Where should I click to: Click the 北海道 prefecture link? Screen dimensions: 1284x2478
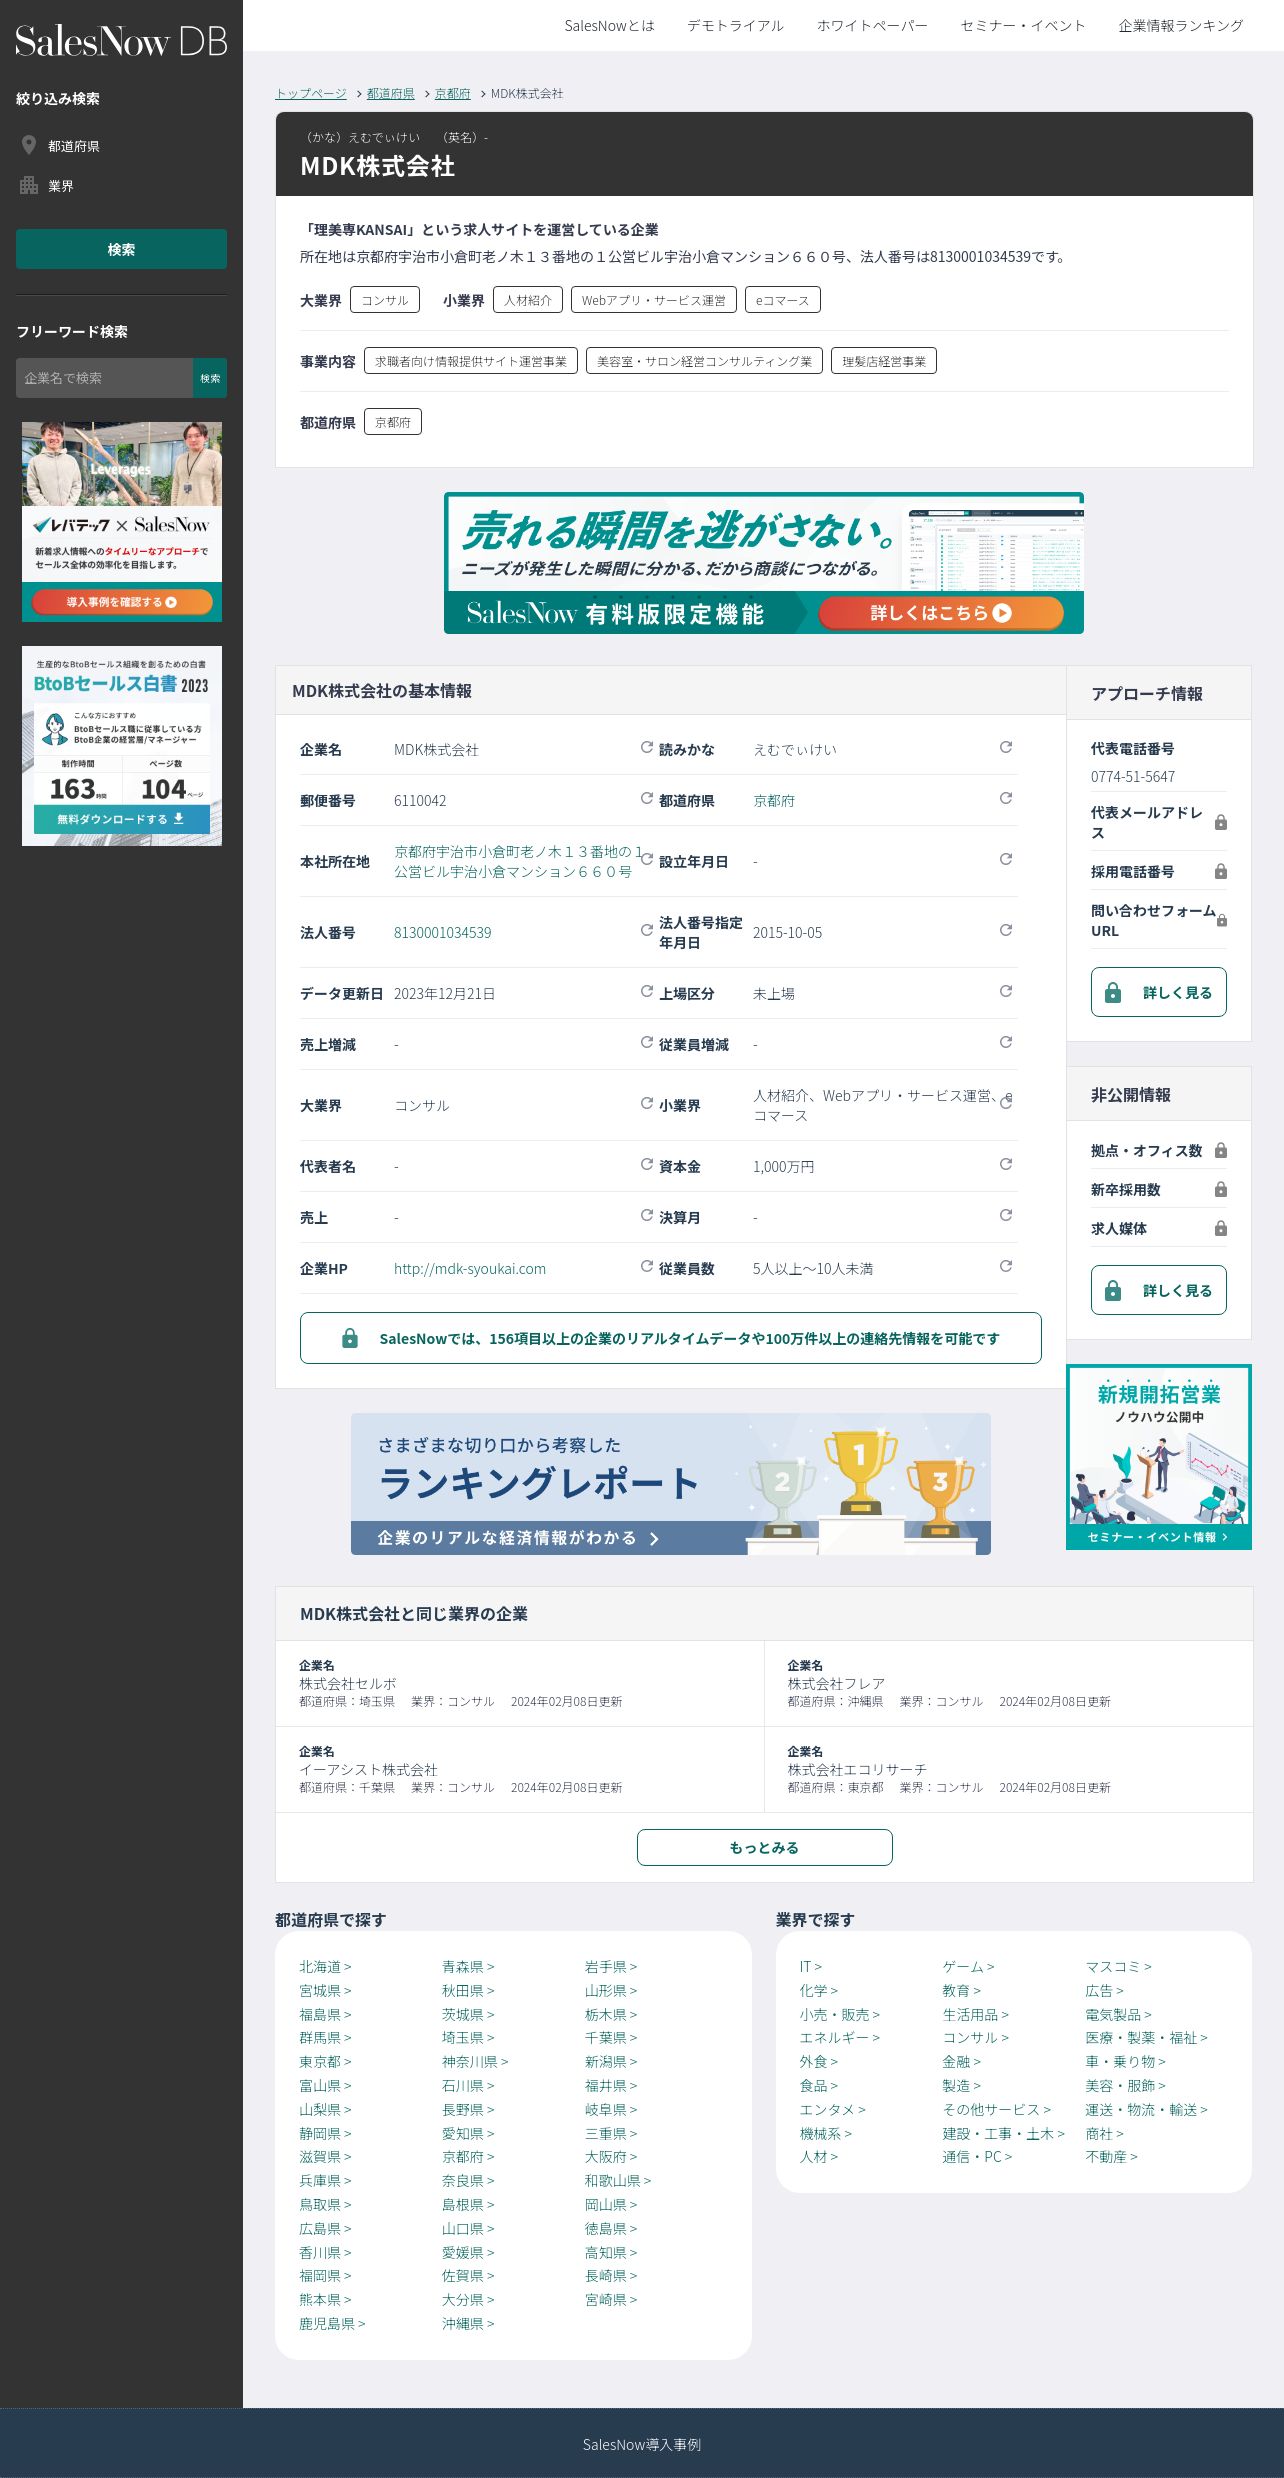325,1966
